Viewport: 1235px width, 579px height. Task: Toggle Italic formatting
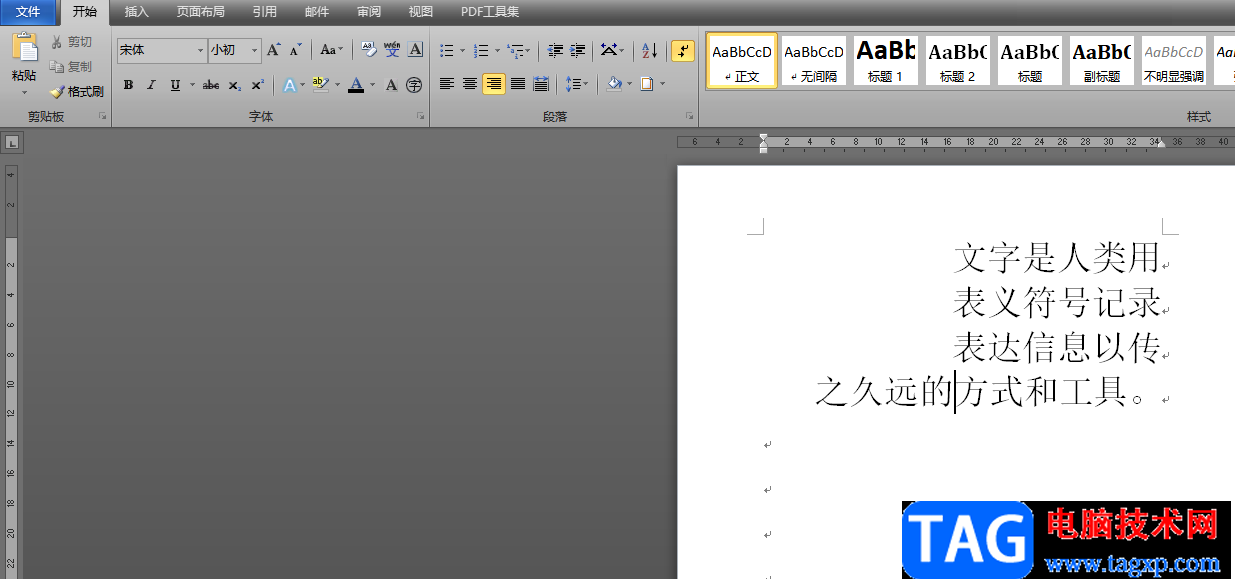[151, 85]
